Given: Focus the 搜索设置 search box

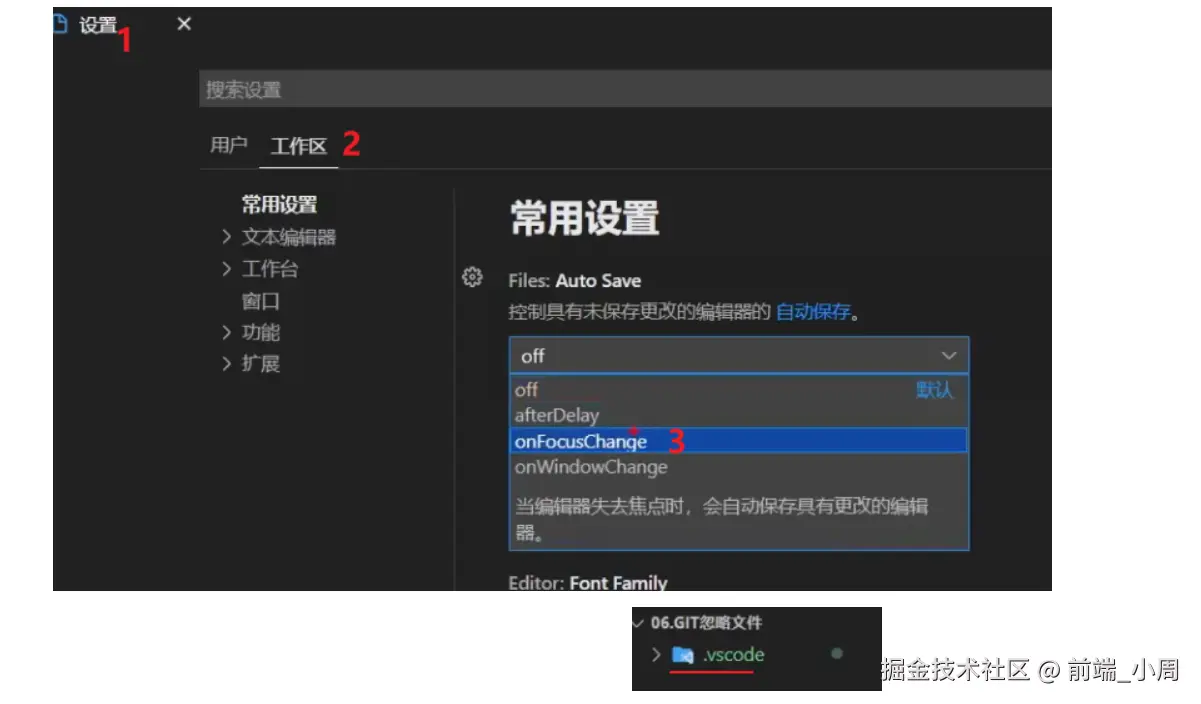Looking at the screenshot, I should coord(625,89).
